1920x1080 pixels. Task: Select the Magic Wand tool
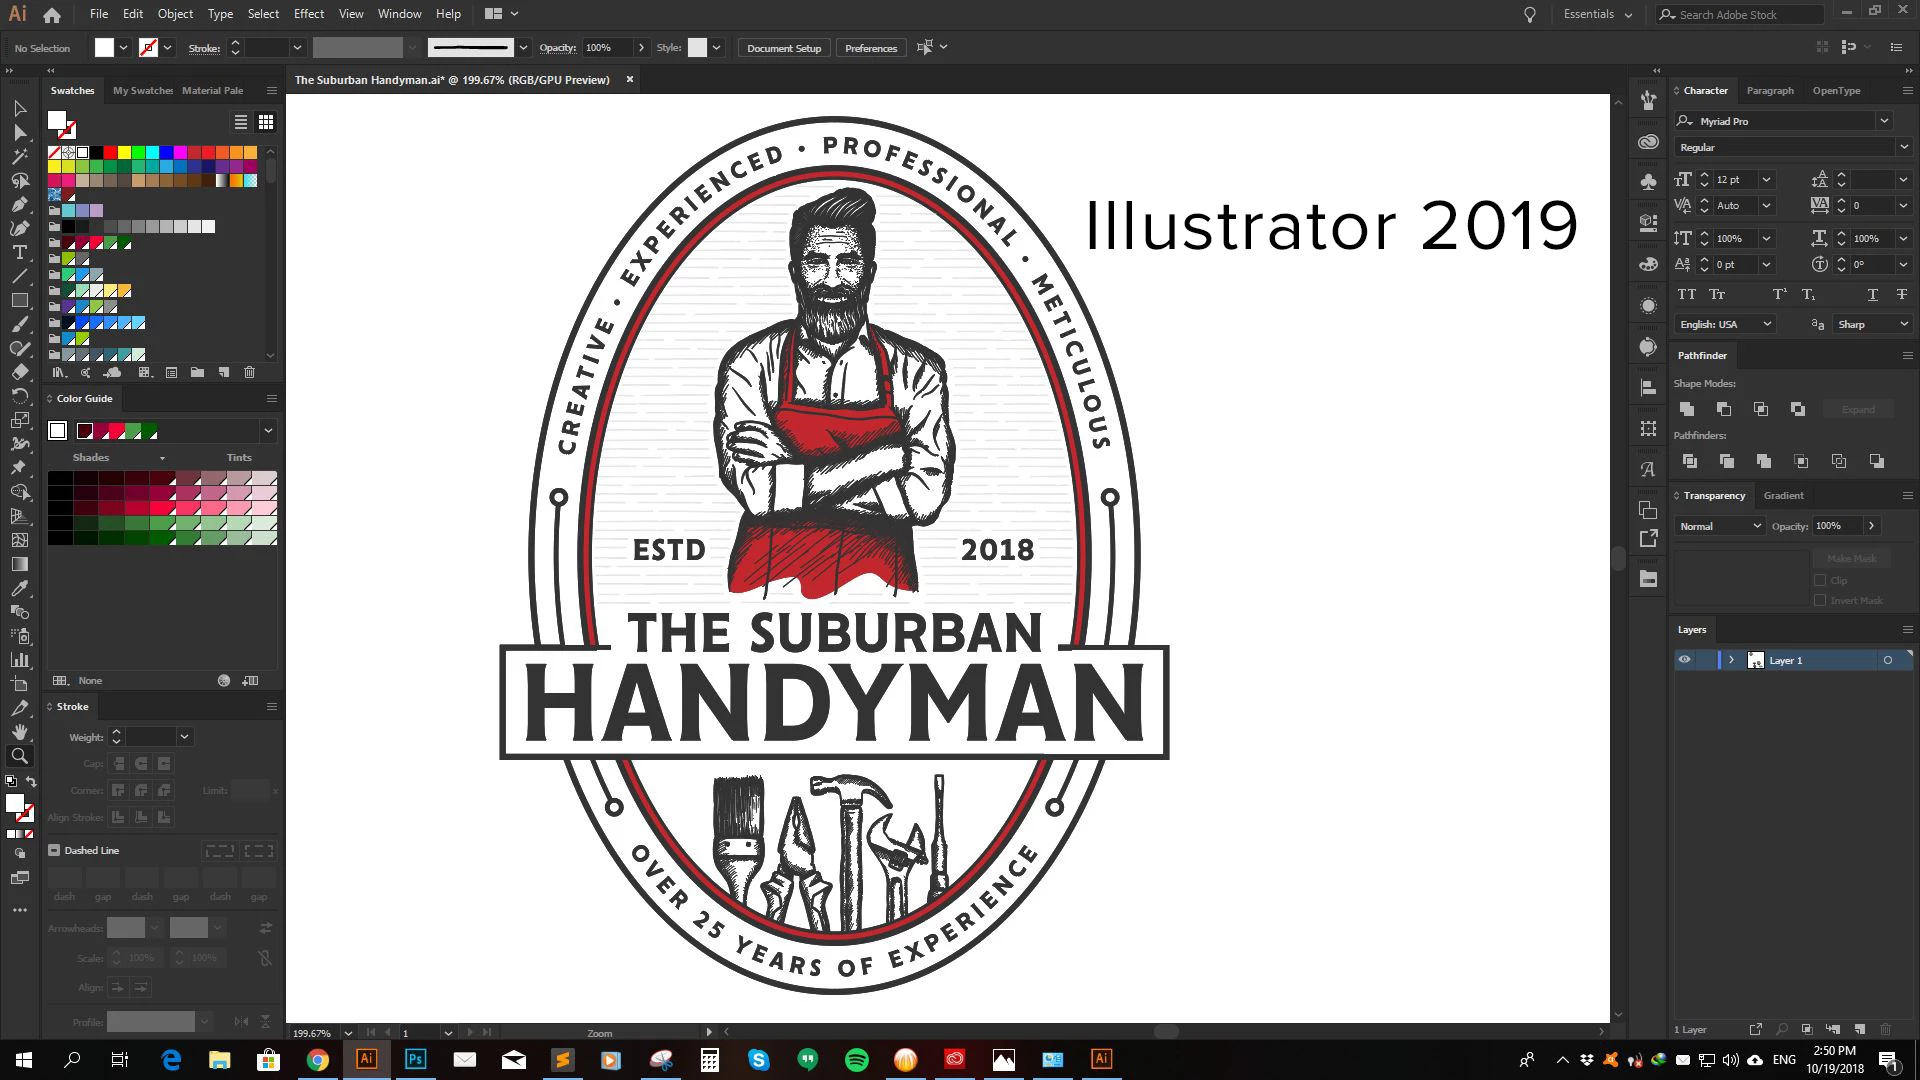coord(19,156)
